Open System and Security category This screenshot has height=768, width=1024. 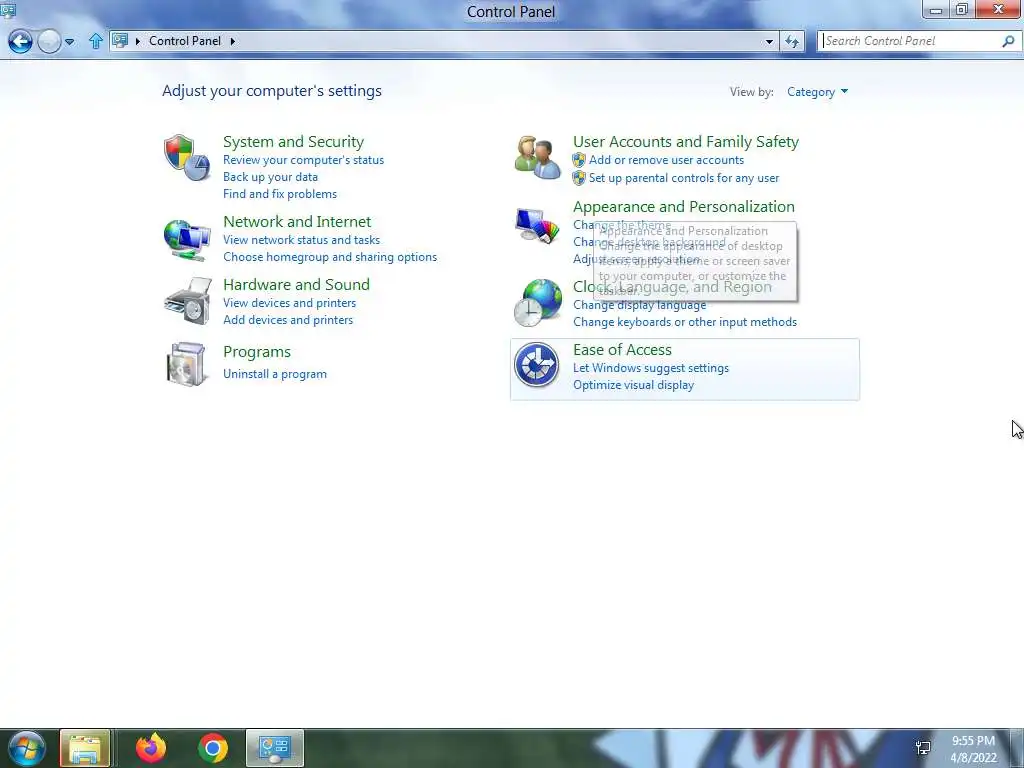[293, 142]
